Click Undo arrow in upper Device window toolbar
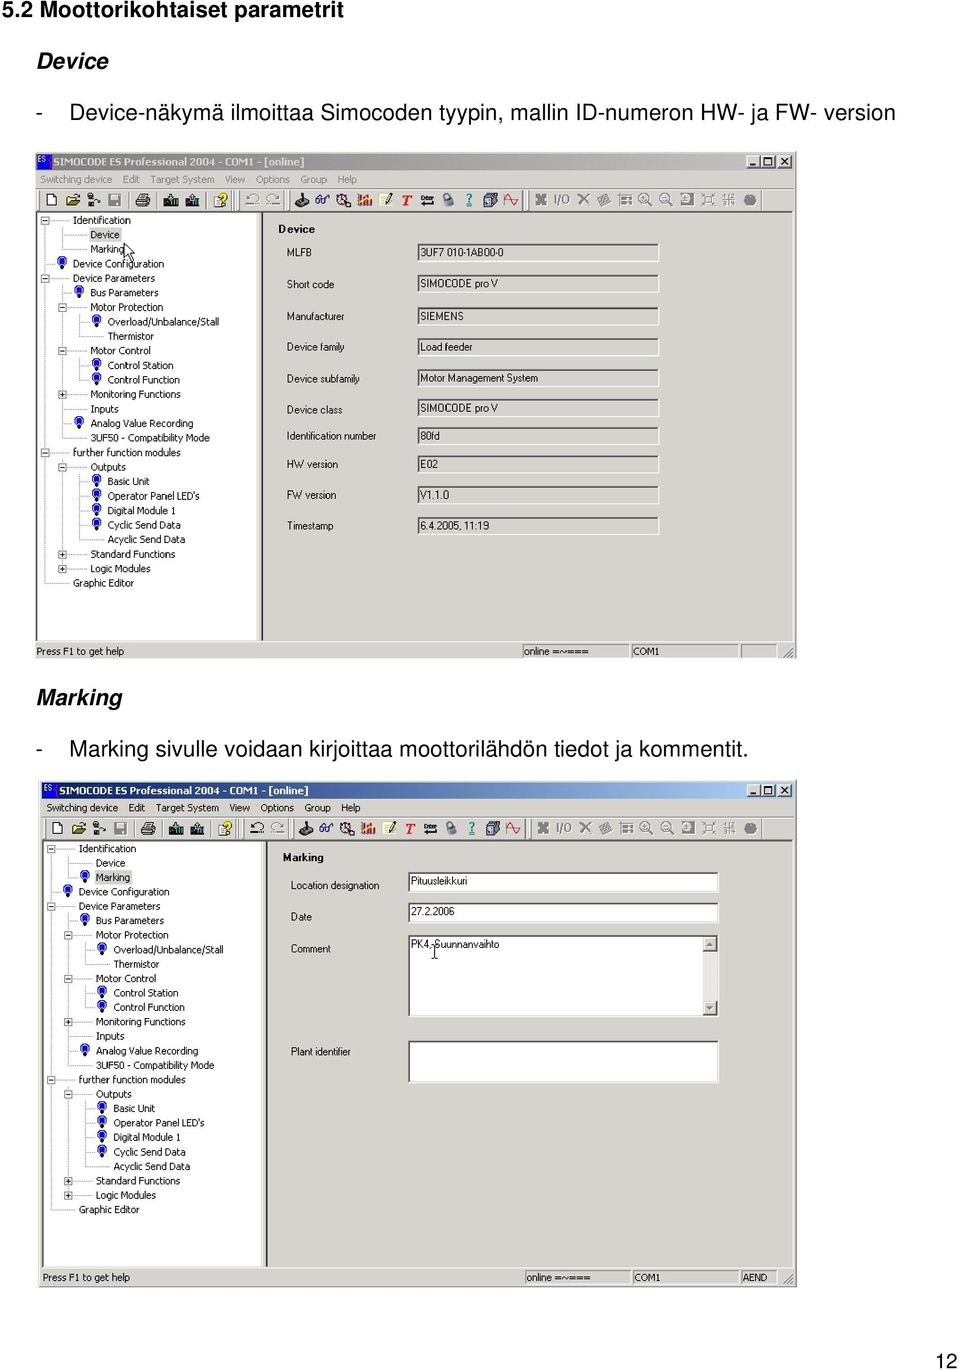The image size is (960, 1370). click(x=252, y=200)
